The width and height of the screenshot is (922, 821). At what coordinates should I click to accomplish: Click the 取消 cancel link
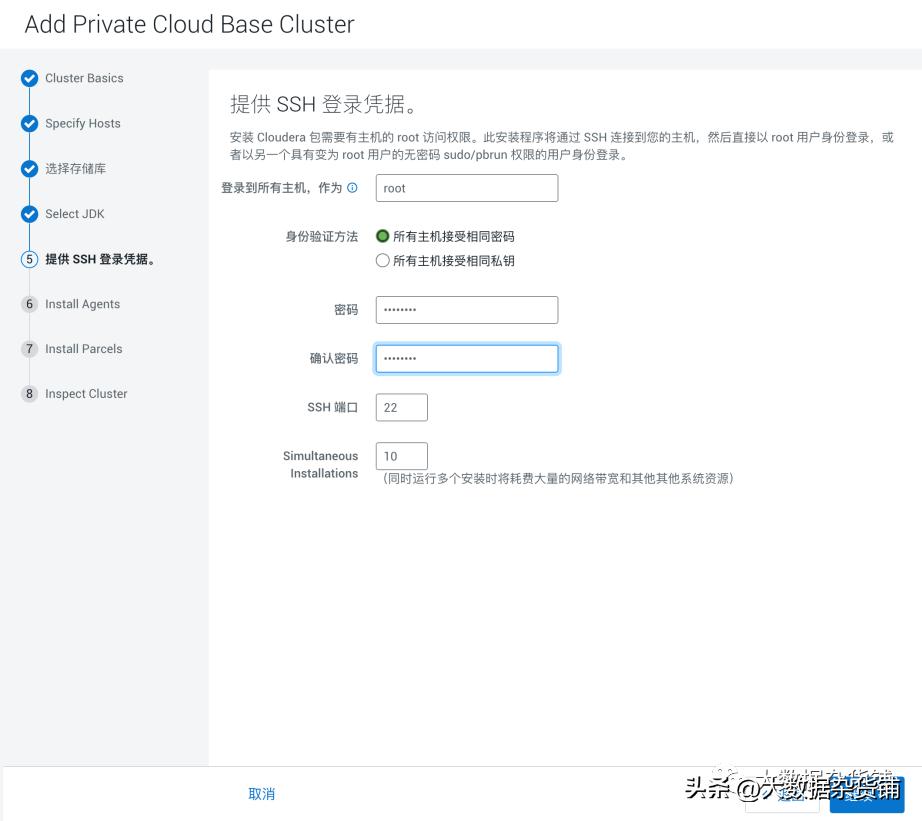[261, 793]
